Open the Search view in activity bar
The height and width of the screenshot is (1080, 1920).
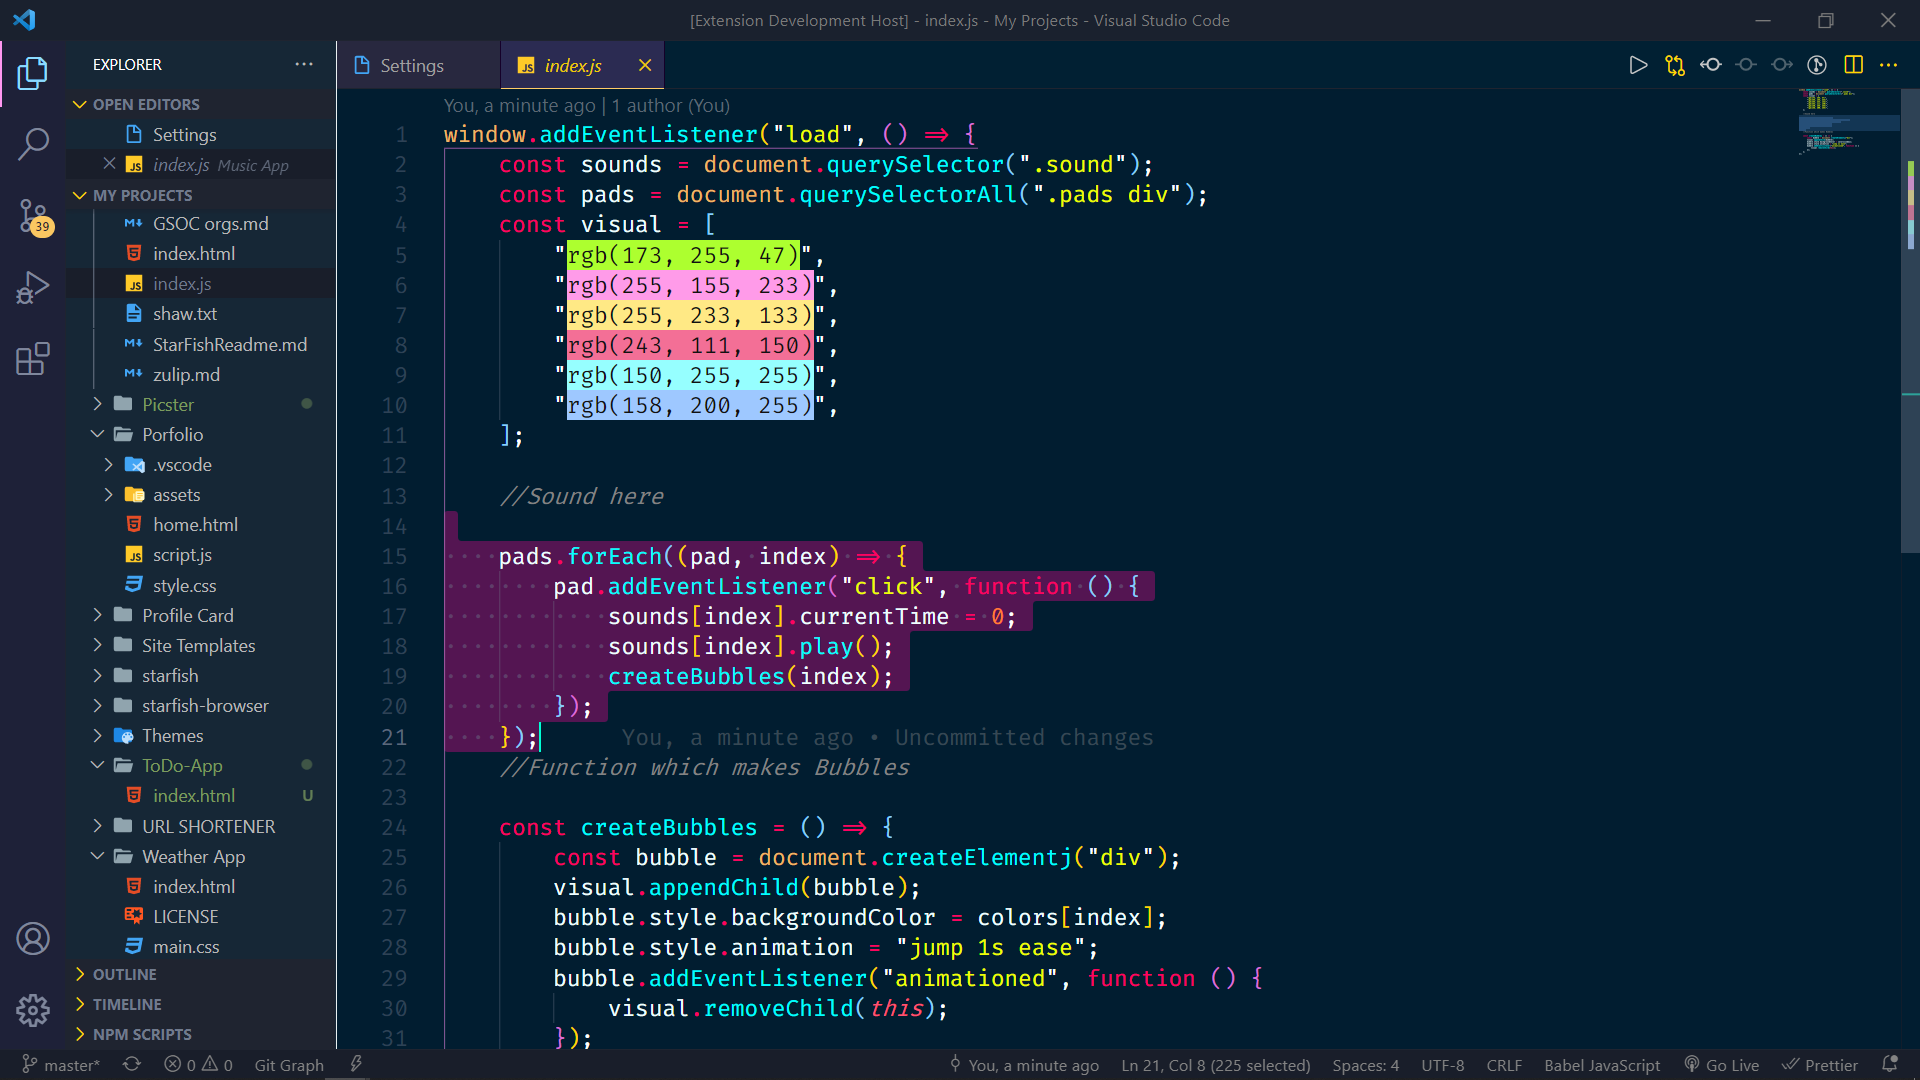click(33, 144)
